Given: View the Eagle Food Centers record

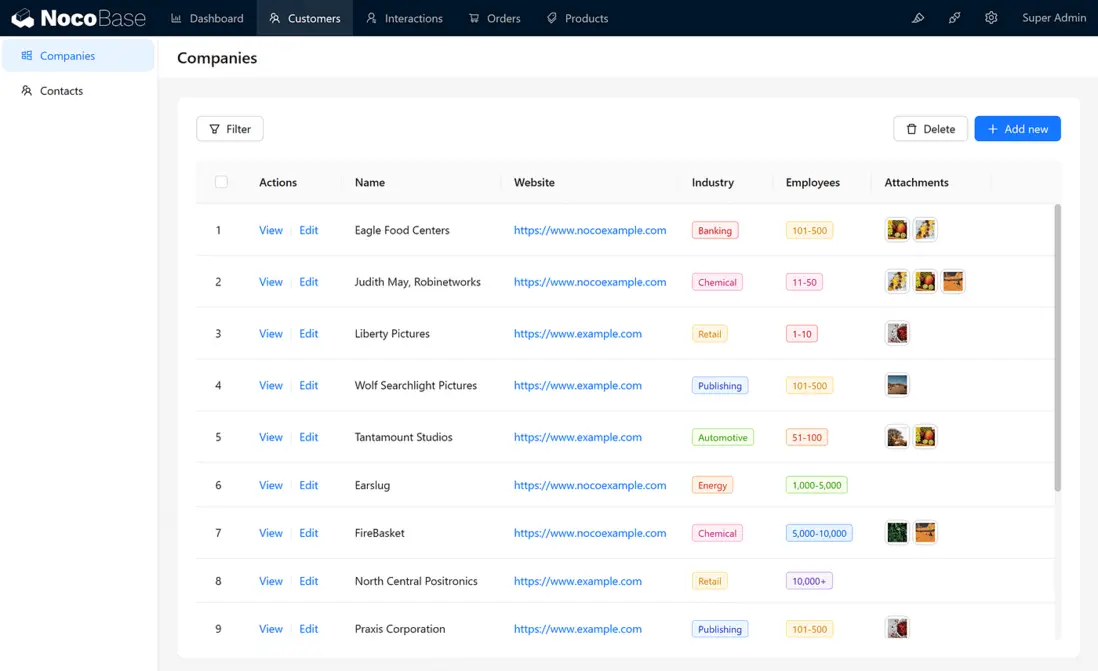Looking at the screenshot, I should [x=270, y=230].
